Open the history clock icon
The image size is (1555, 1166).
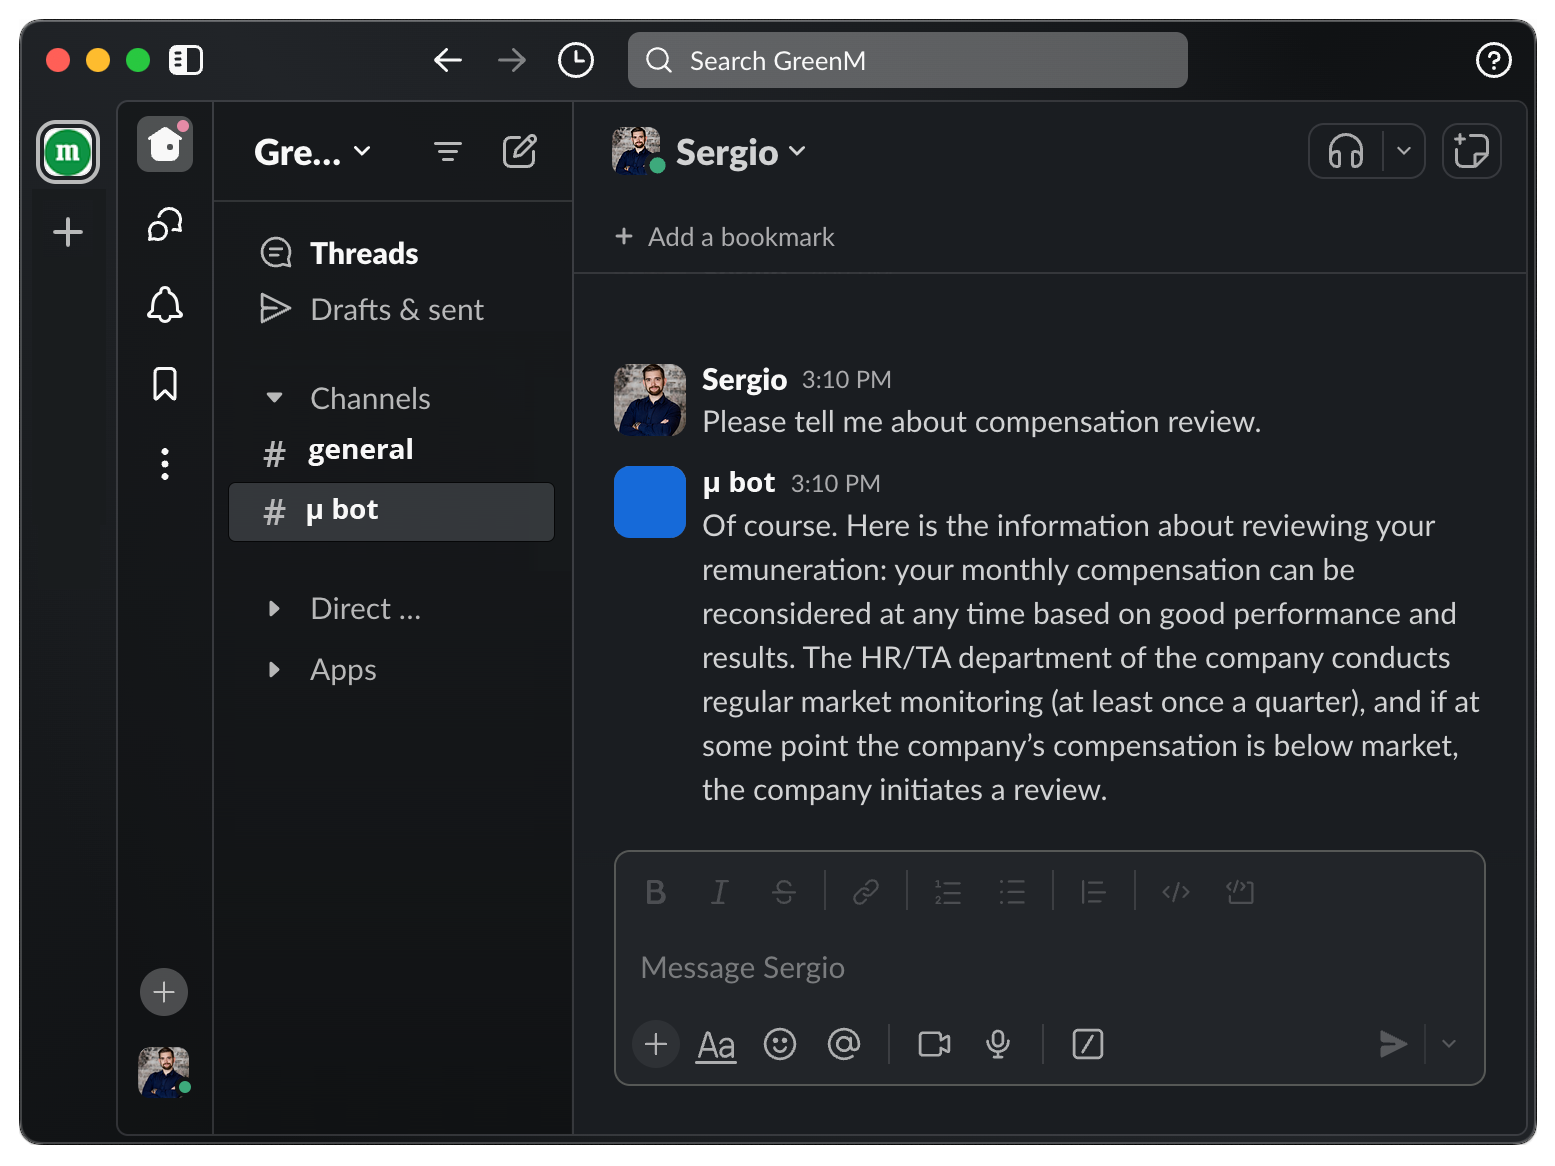tap(575, 60)
